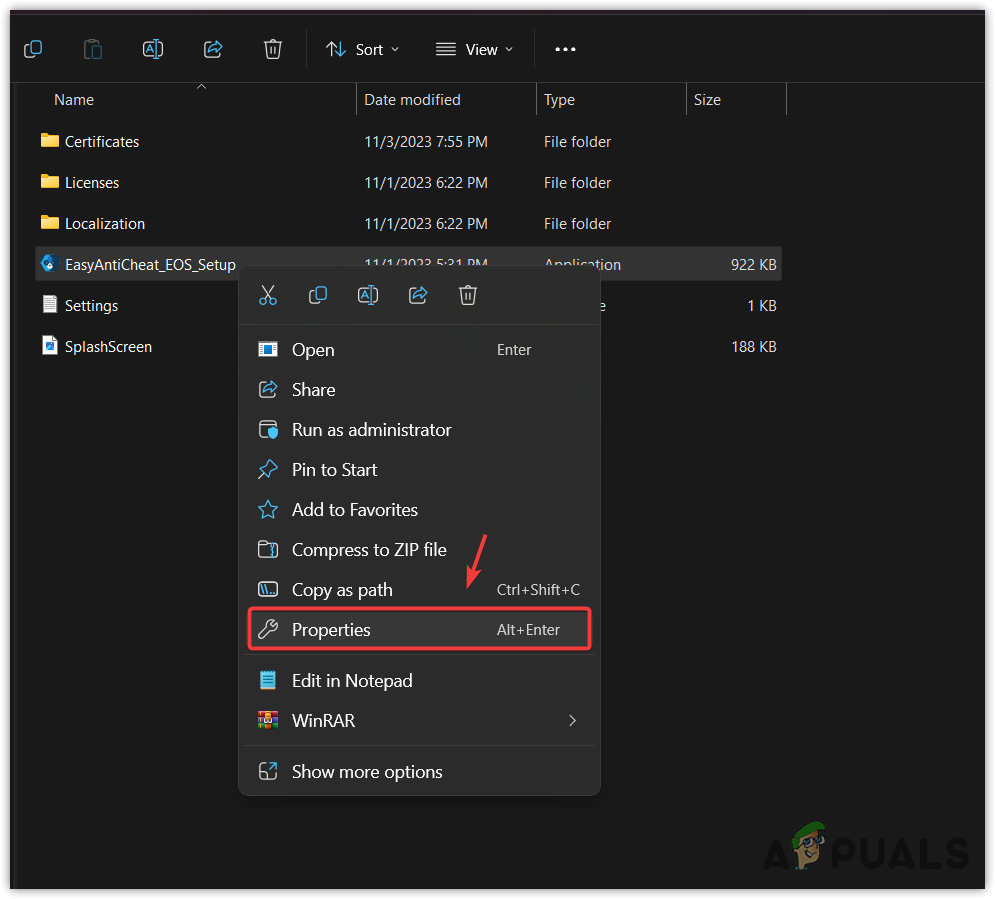Image resolution: width=995 pixels, height=899 pixels.
Task: Select Add to Favorites
Action: (419, 509)
